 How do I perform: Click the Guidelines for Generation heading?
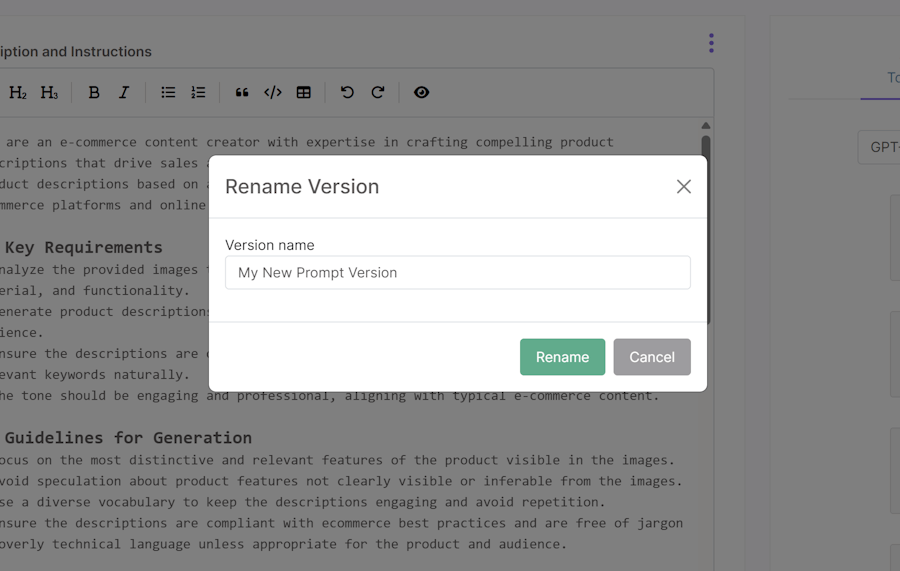[x=128, y=438]
